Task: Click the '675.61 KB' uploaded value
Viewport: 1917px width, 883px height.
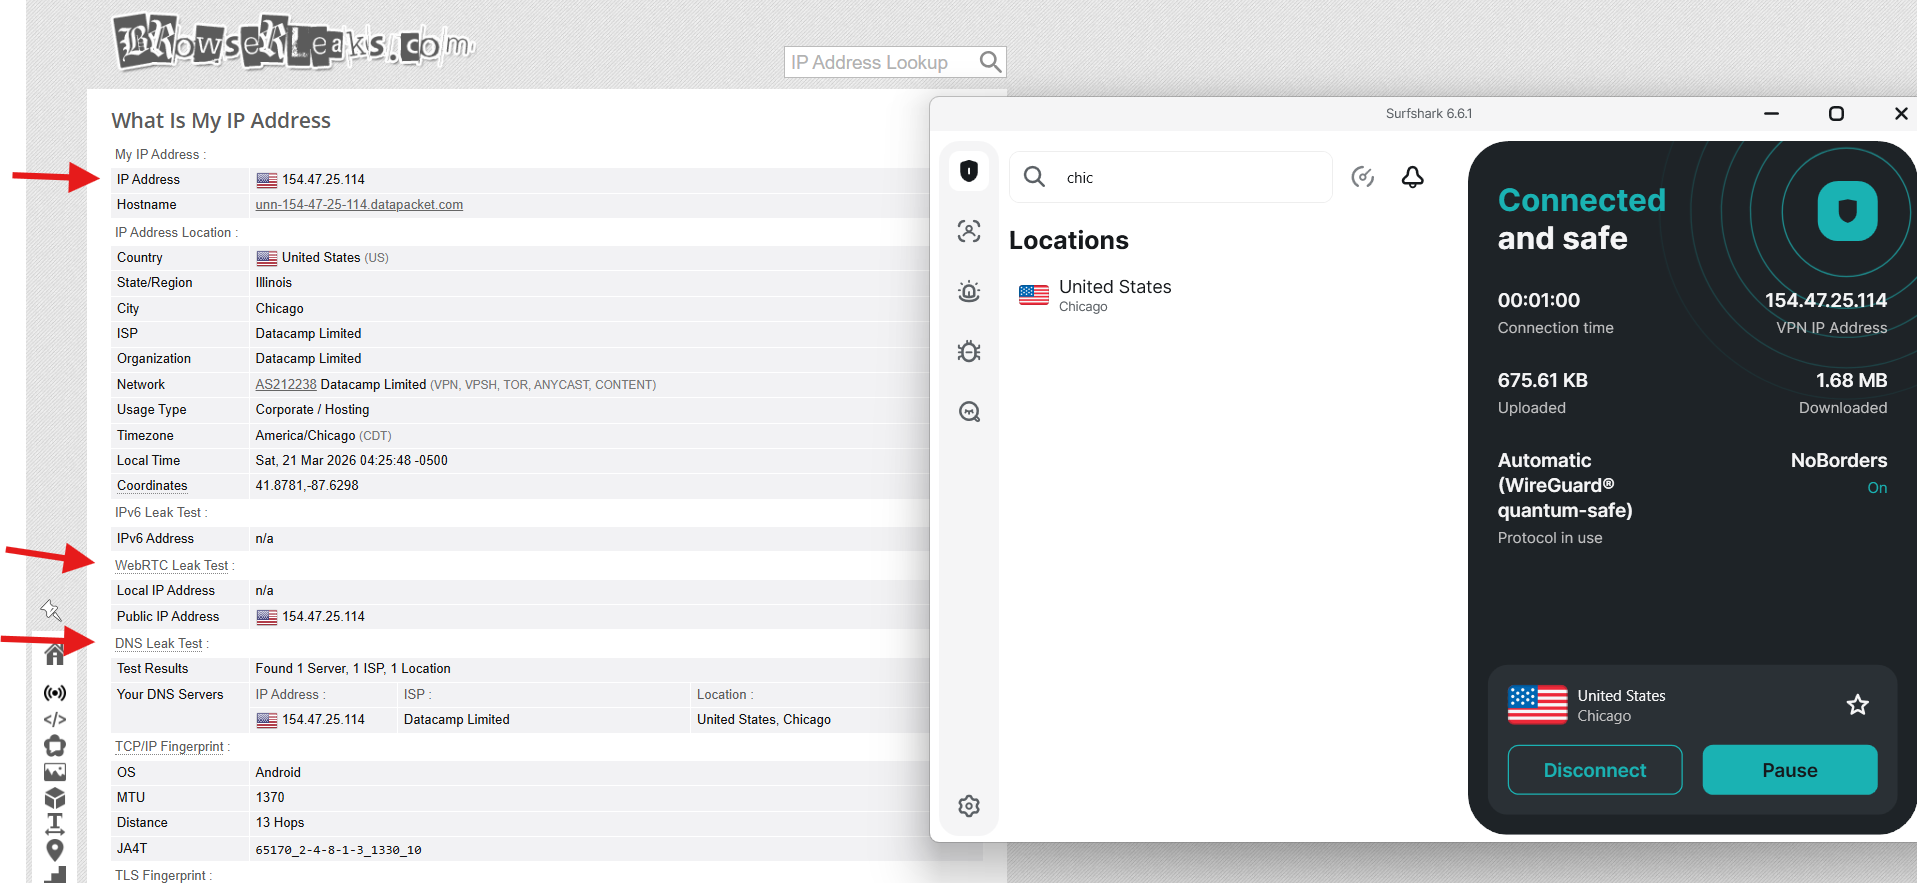Action: [1542, 380]
